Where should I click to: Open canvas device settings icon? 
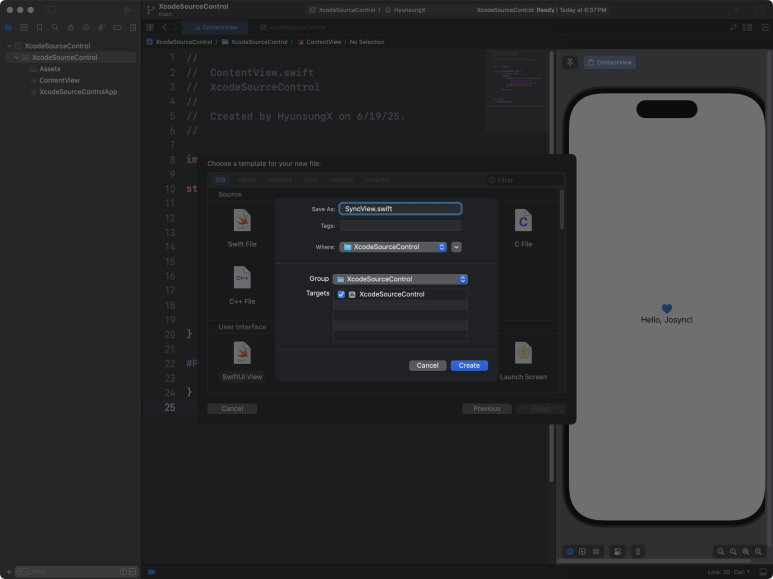(617, 551)
